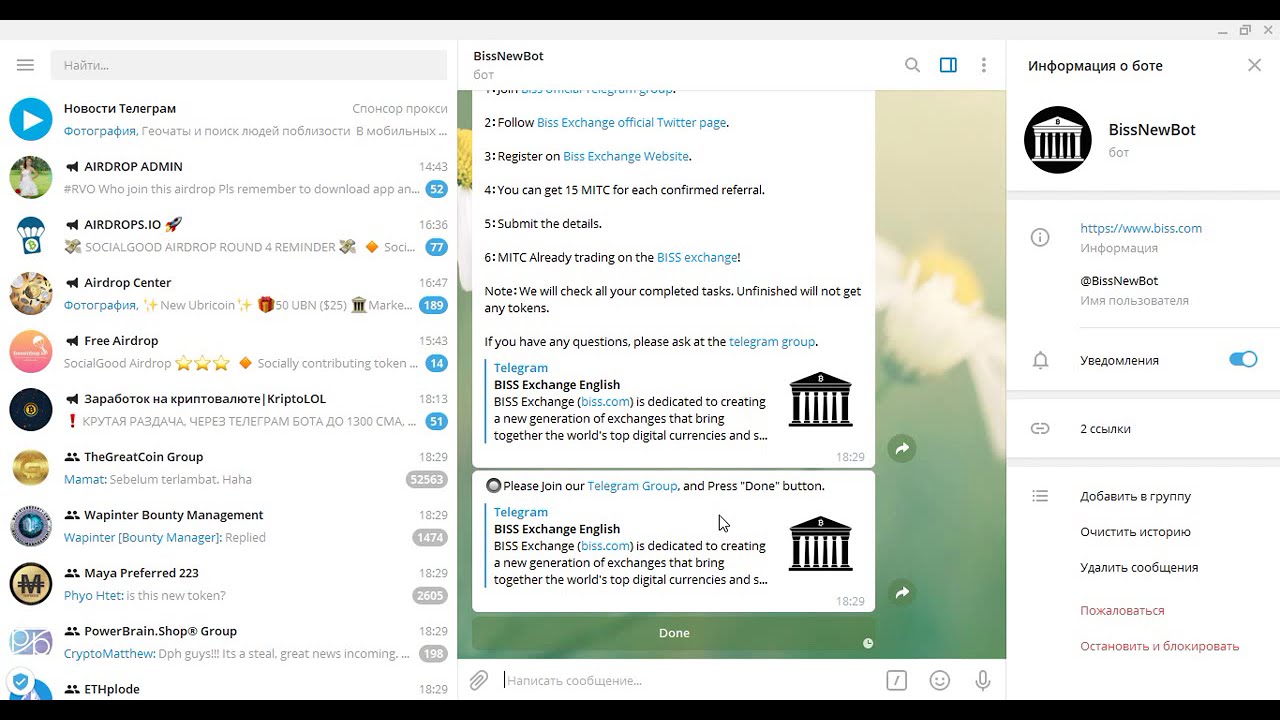Image resolution: width=1280 pixels, height=720 pixels.
Task: Click the @BissNewBot username
Action: (1119, 281)
